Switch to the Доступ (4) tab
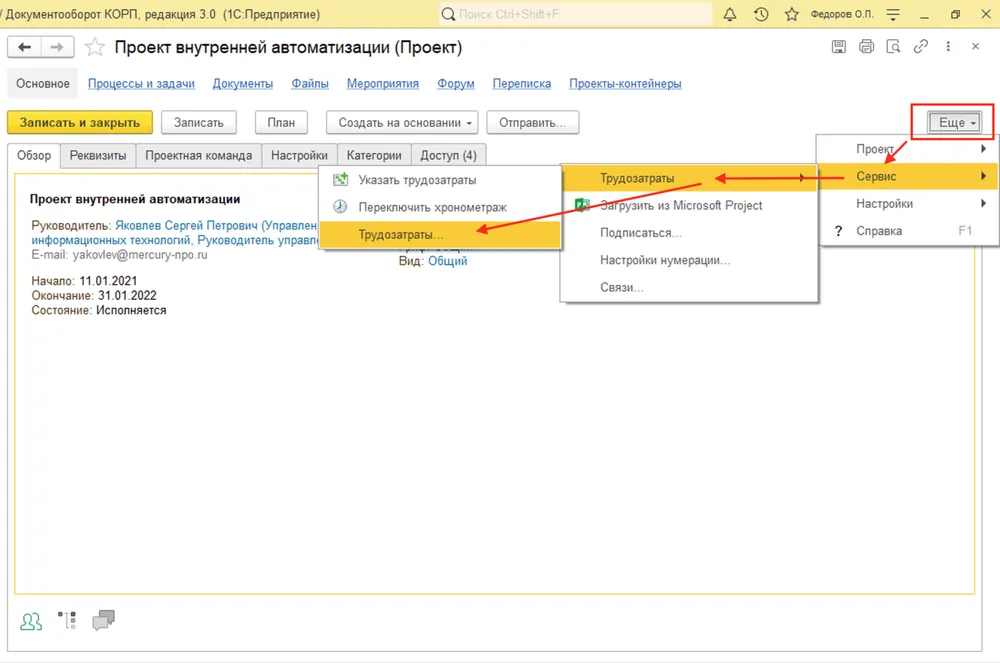1000x663 pixels. point(448,156)
